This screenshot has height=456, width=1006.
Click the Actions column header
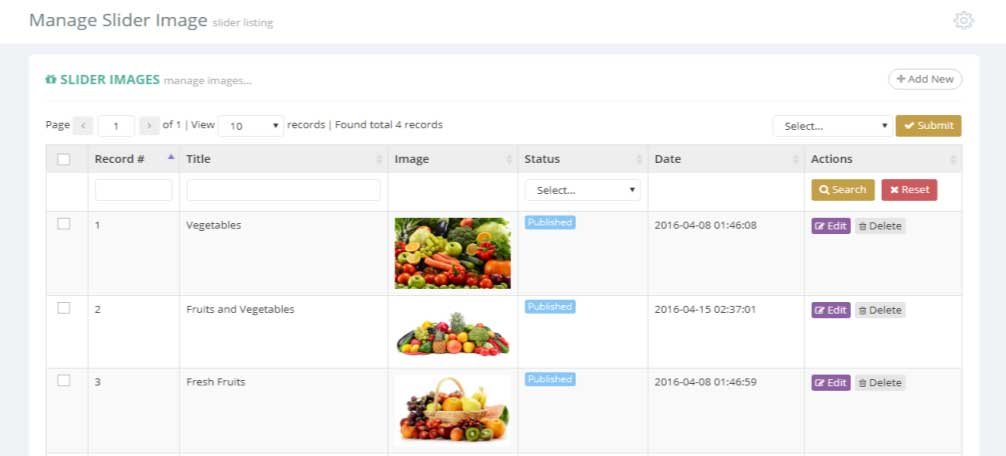pyautogui.click(x=883, y=159)
